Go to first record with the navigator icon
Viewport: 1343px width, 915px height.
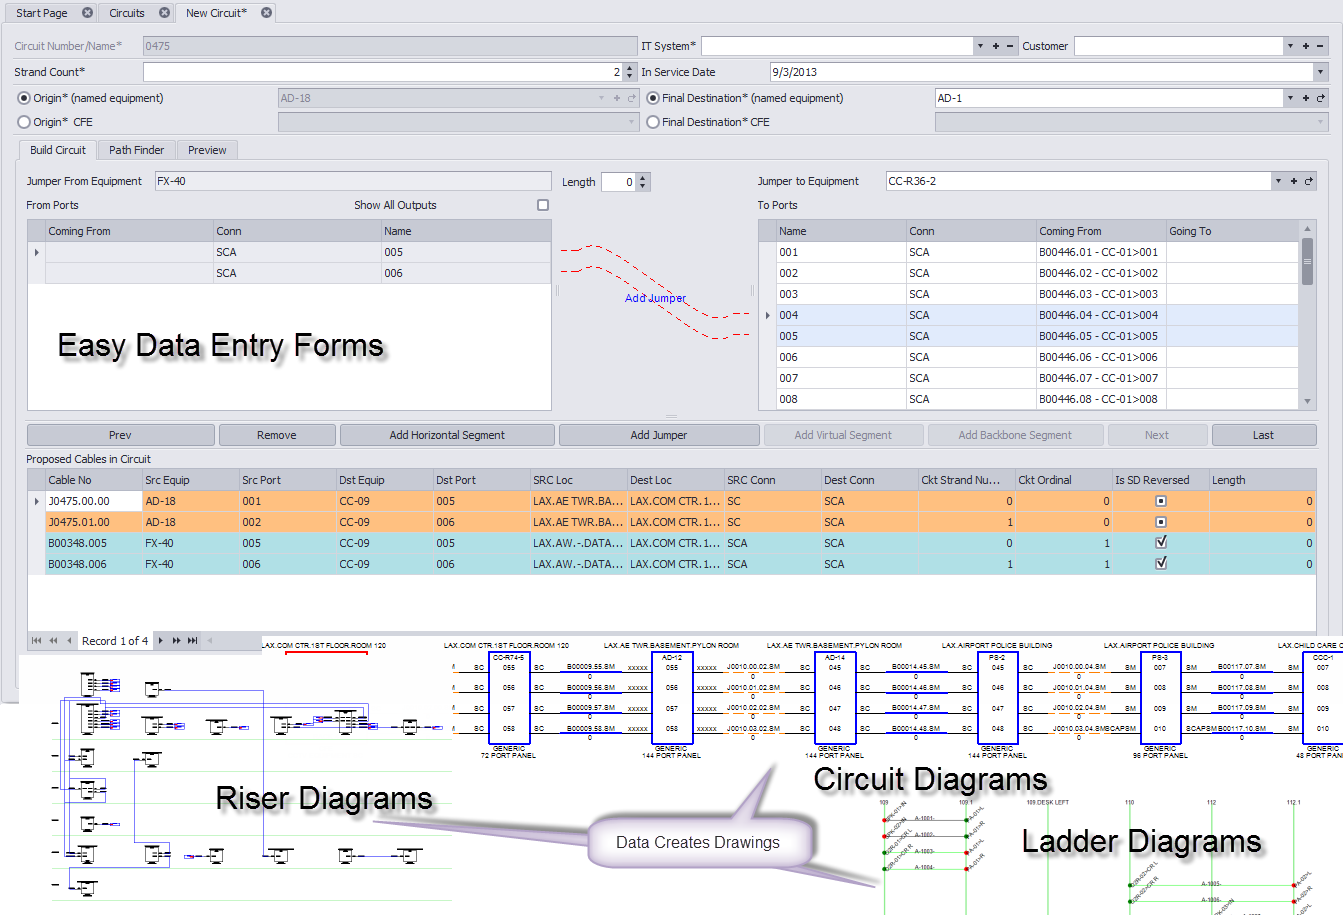pos(37,640)
